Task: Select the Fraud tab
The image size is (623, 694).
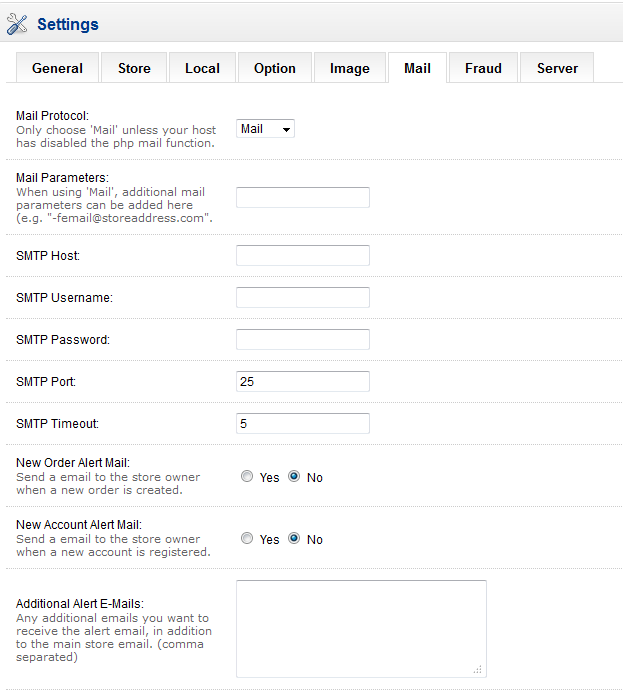Action: pos(483,68)
